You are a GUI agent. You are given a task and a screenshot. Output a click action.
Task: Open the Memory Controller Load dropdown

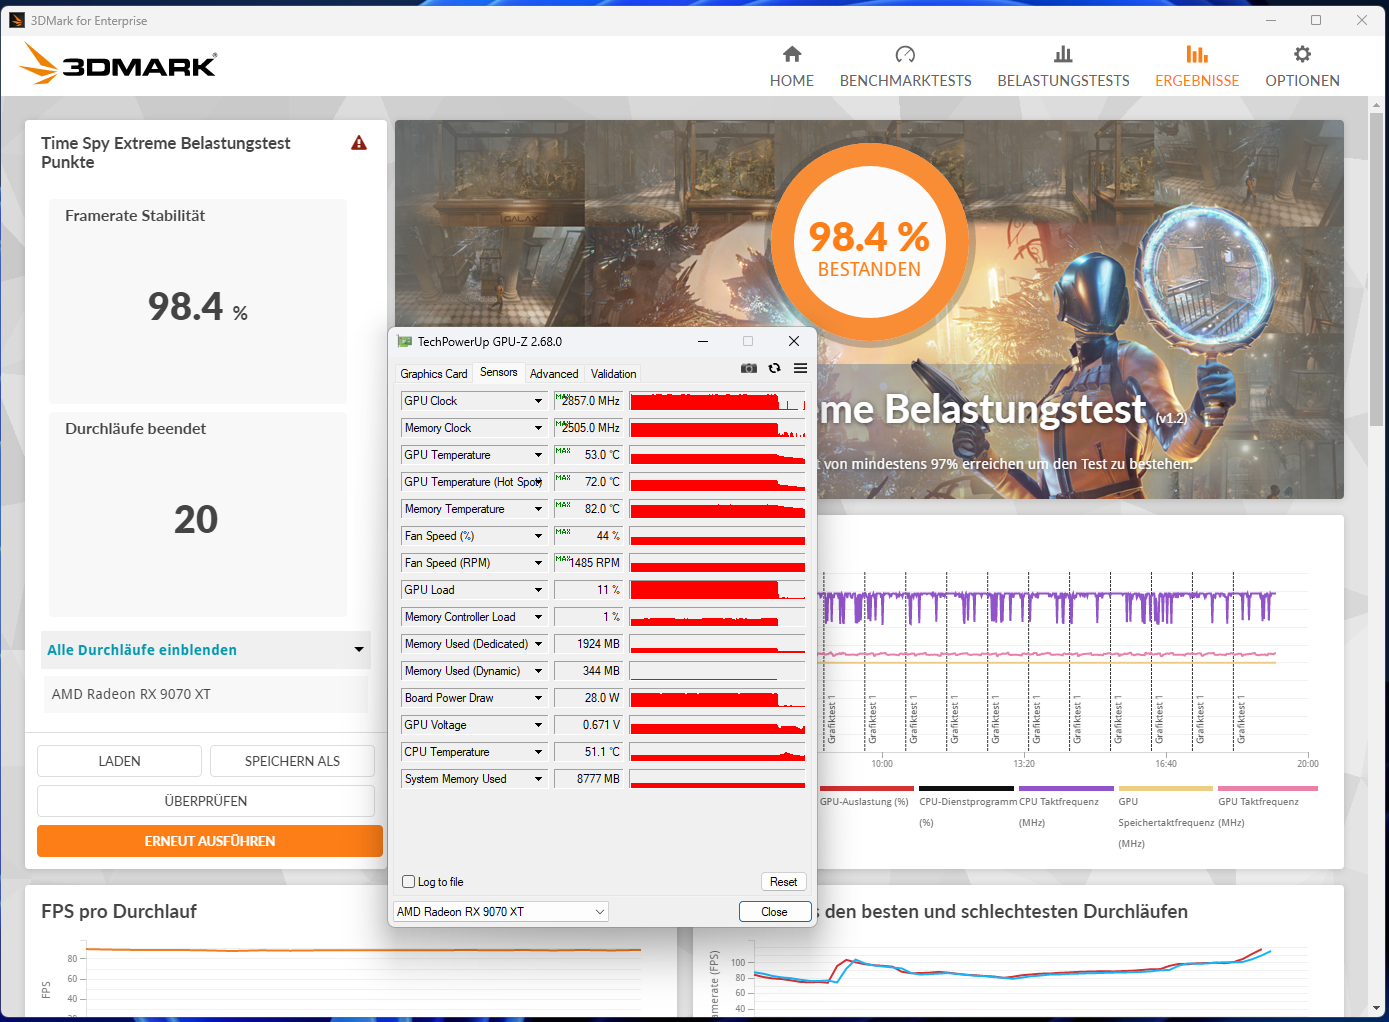pyautogui.click(x=538, y=617)
